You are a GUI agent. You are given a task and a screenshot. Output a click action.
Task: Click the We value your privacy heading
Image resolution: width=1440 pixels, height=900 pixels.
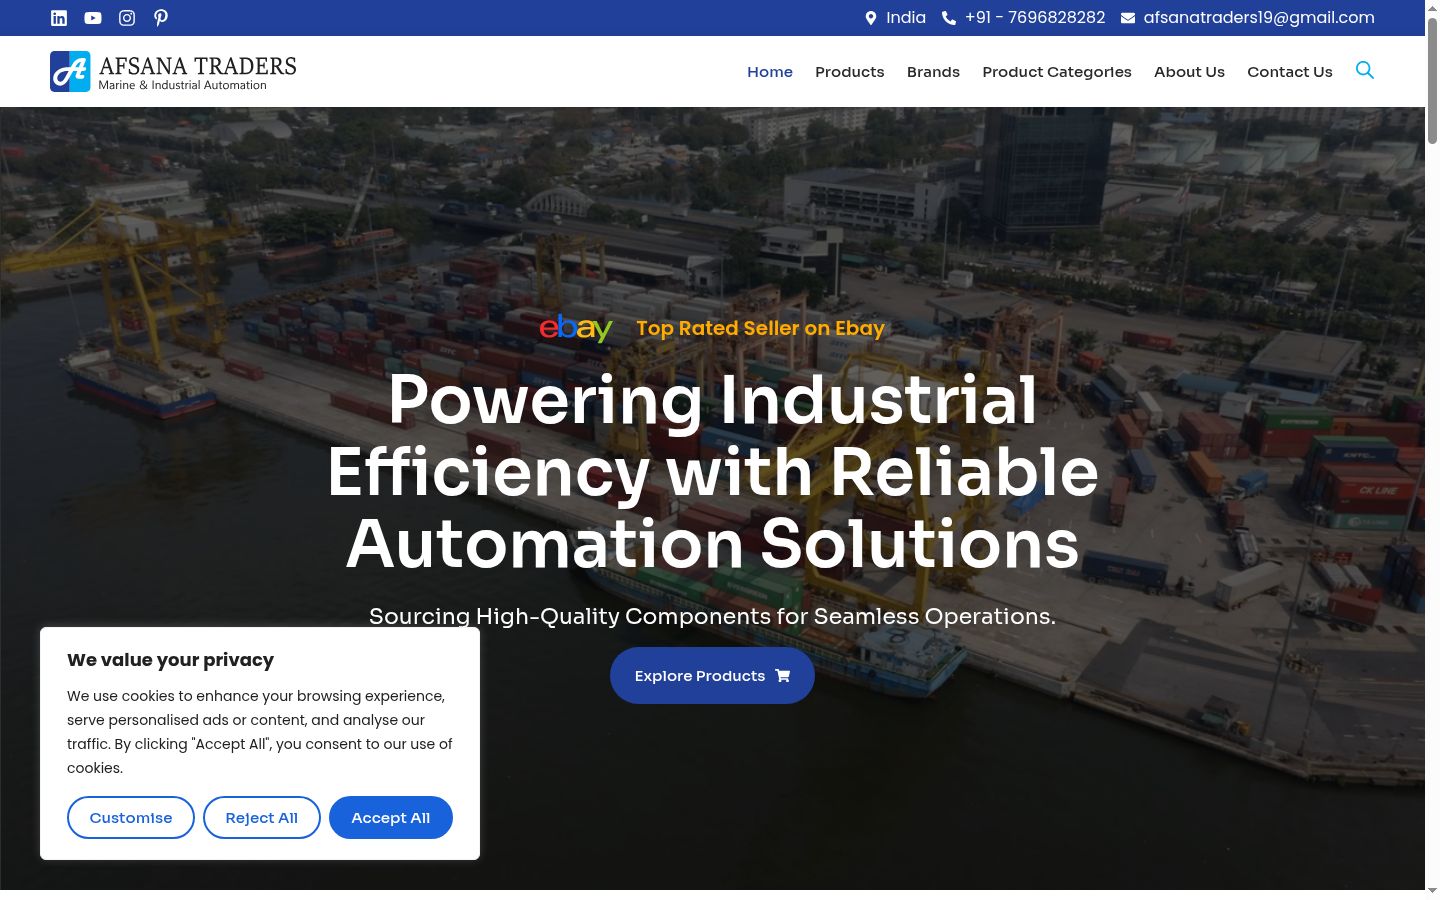pos(171,660)
